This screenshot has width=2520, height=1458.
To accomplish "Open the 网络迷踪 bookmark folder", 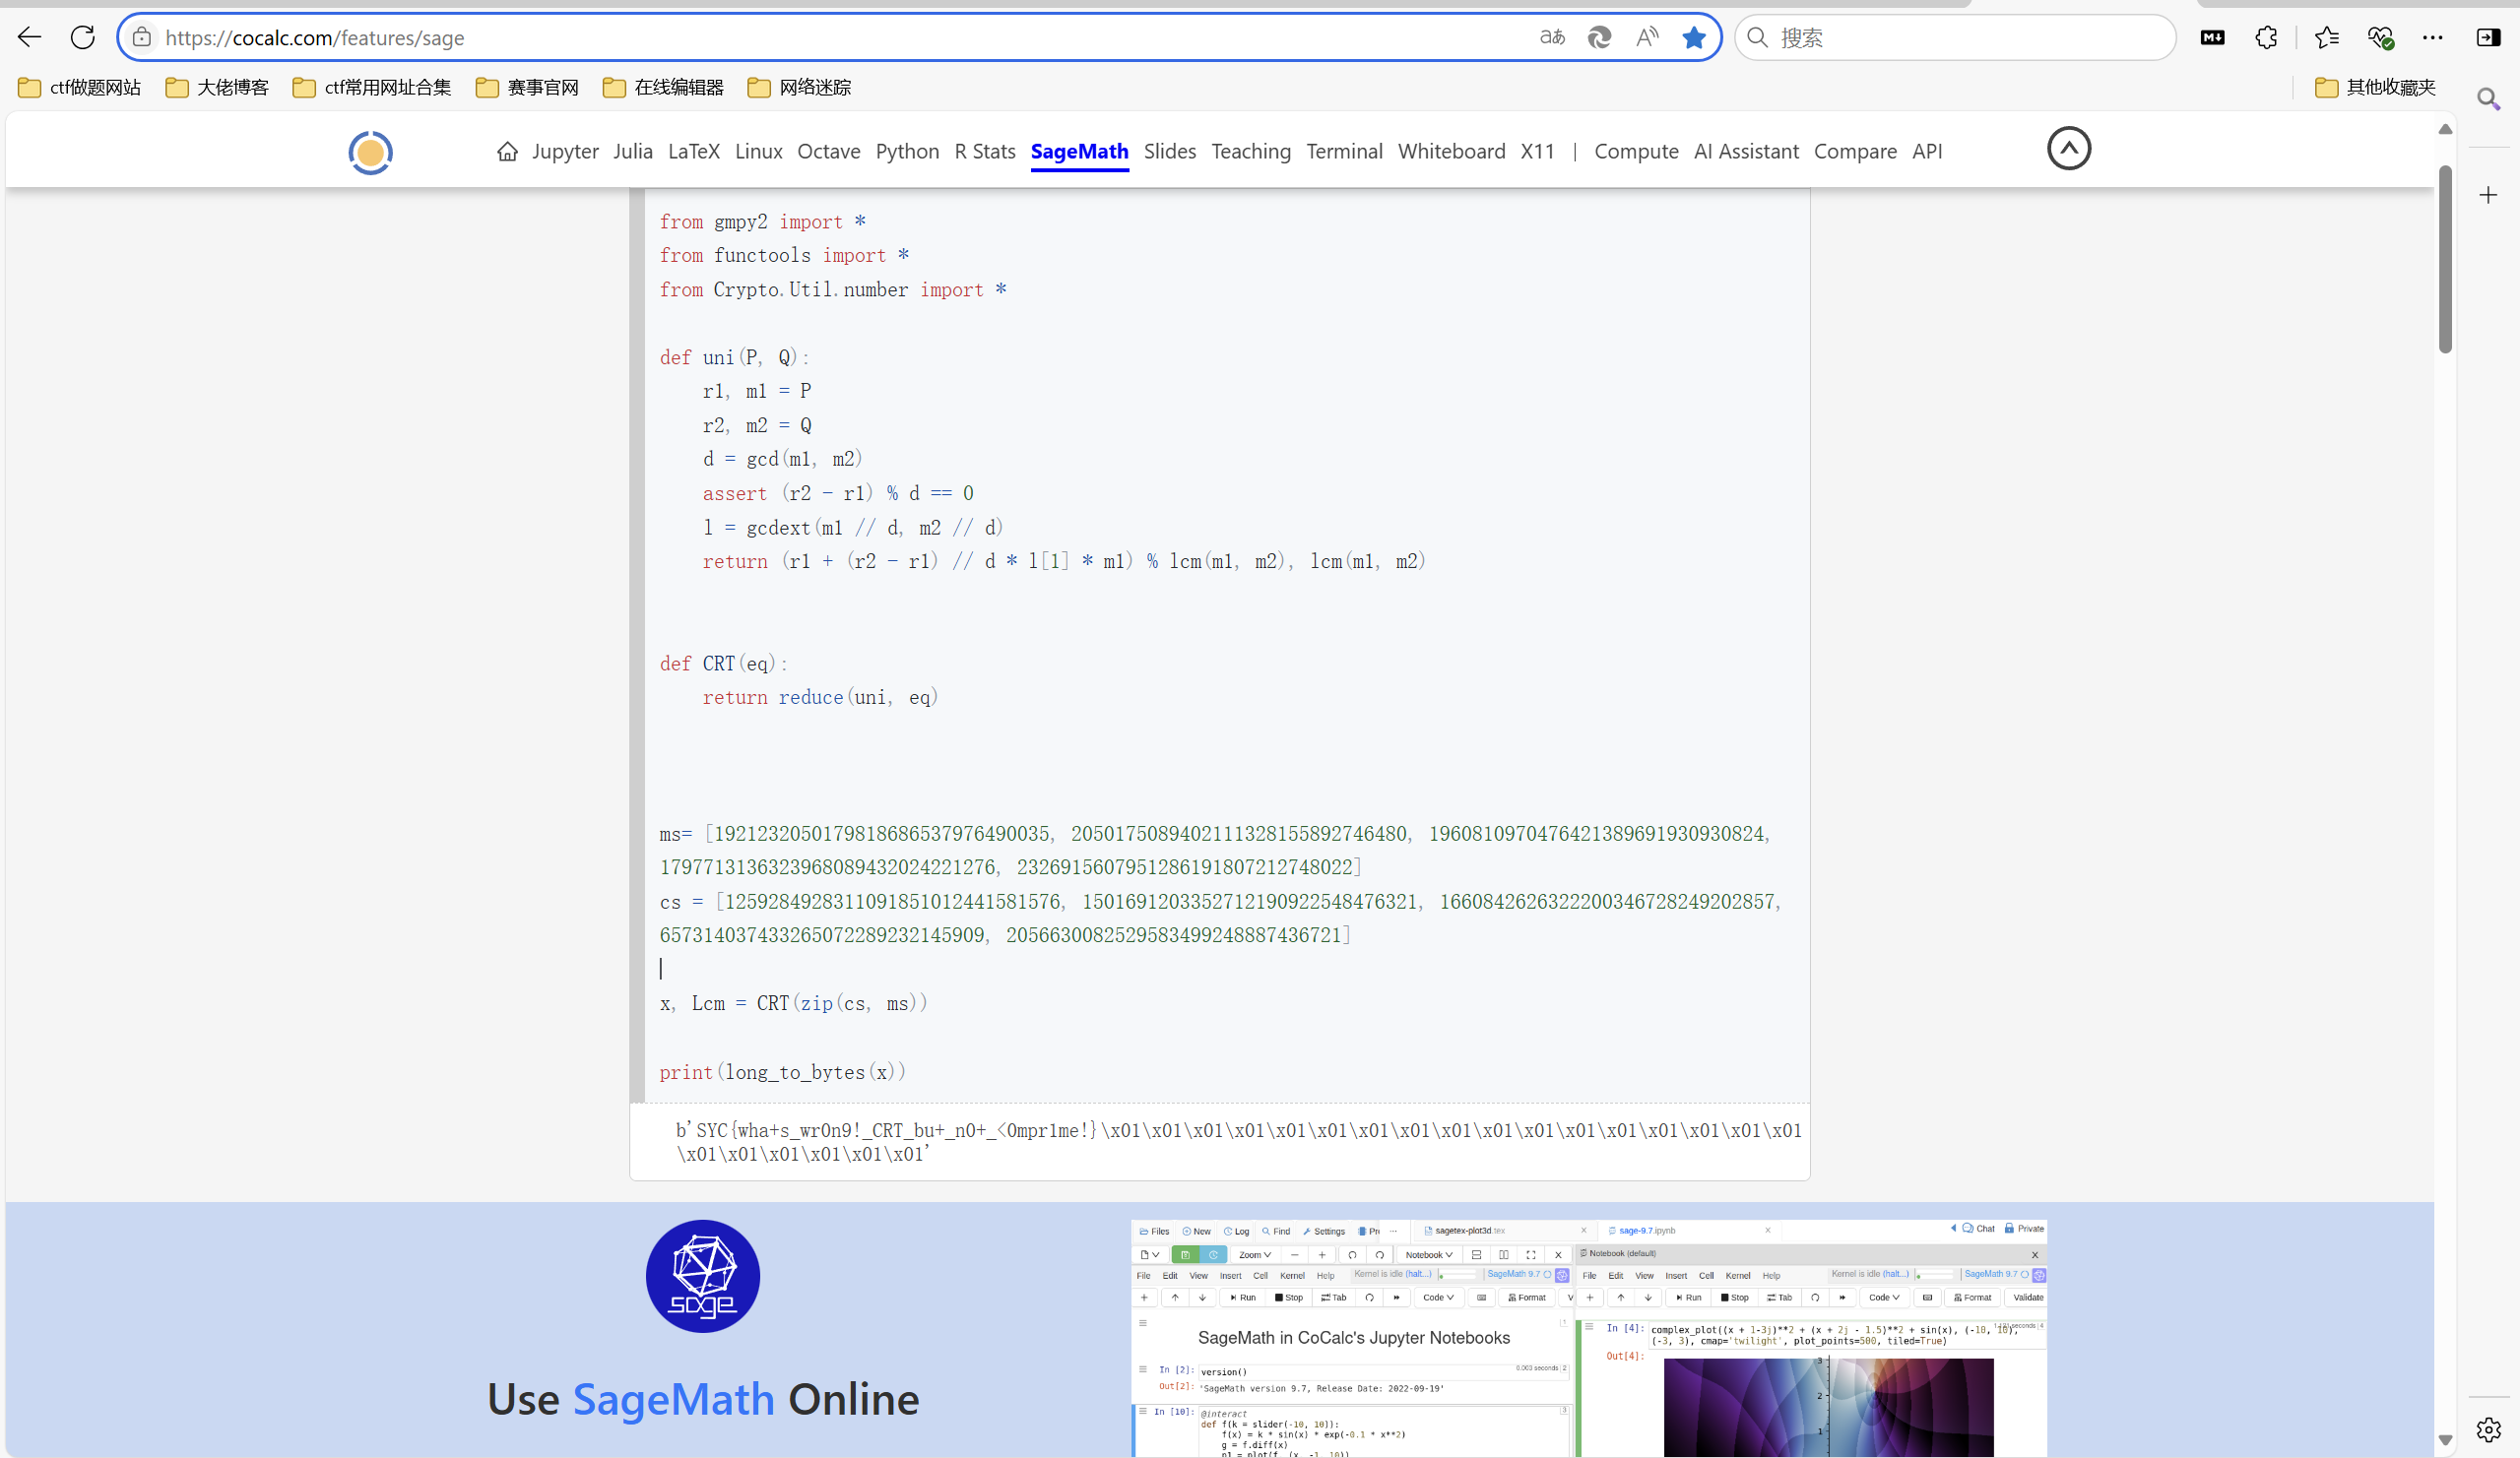I will pyautogui.click(x=800, y=87).
